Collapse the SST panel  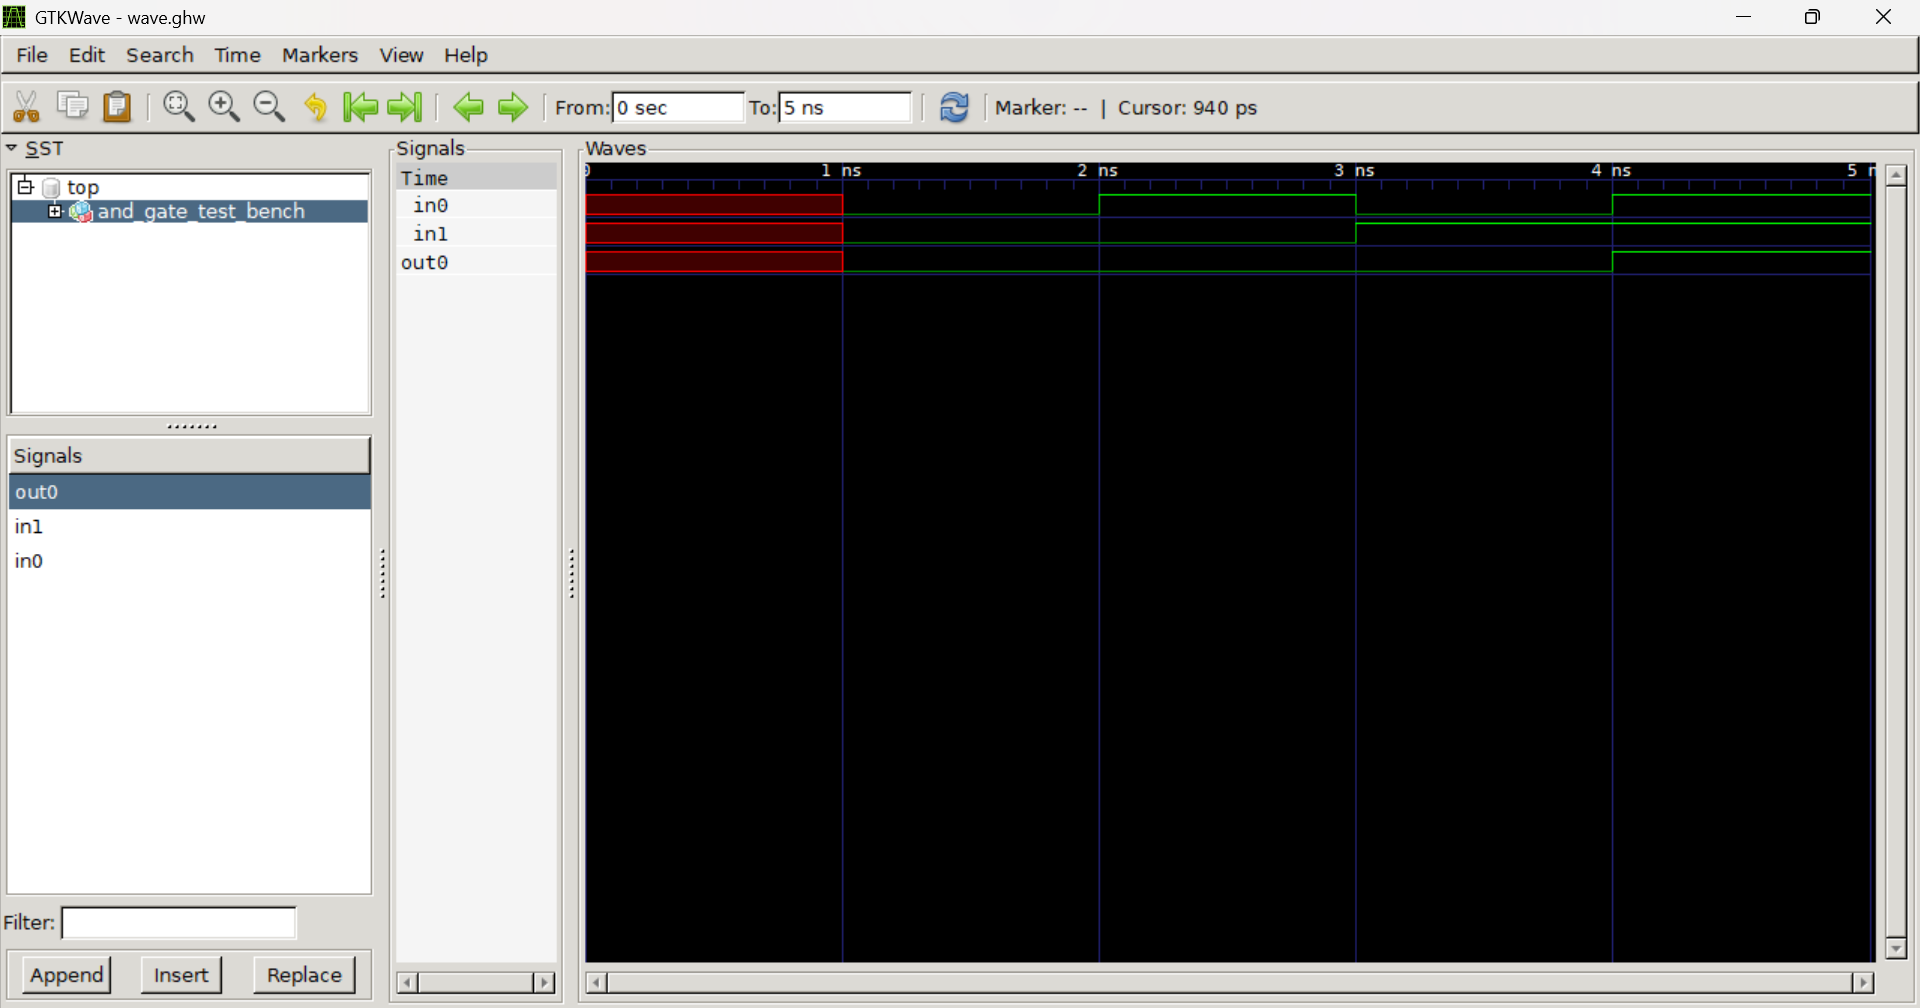12,147
